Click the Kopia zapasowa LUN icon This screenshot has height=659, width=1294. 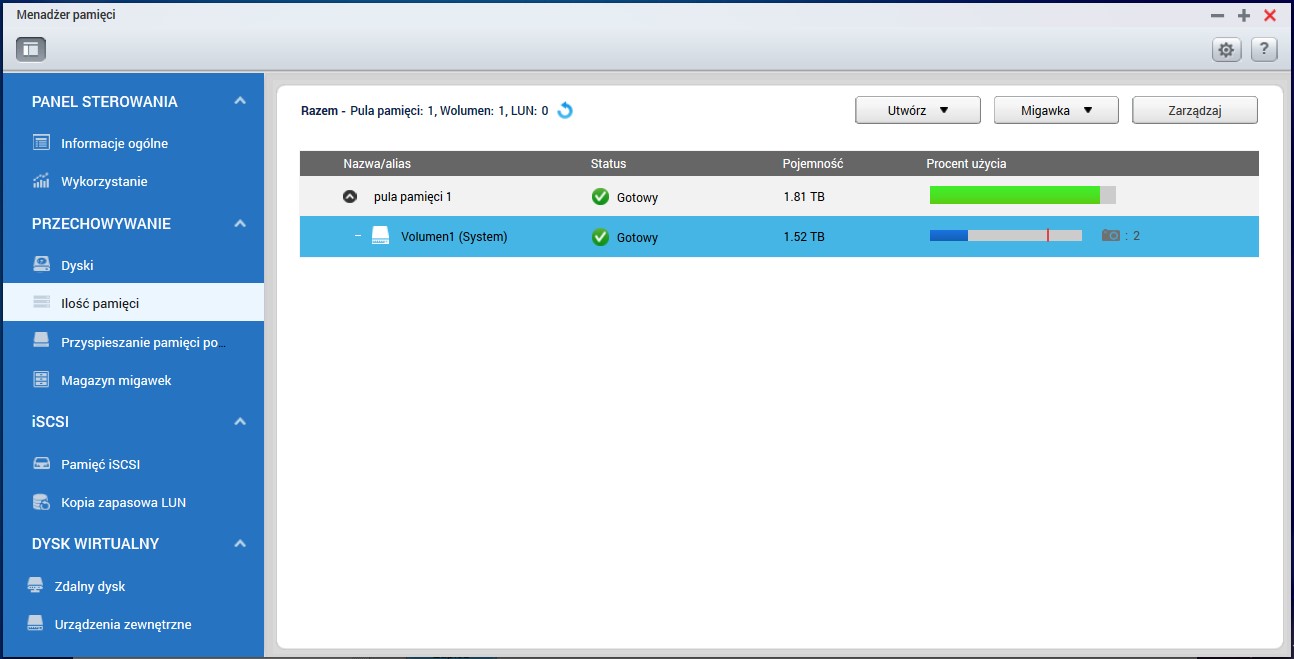[41, 502]
